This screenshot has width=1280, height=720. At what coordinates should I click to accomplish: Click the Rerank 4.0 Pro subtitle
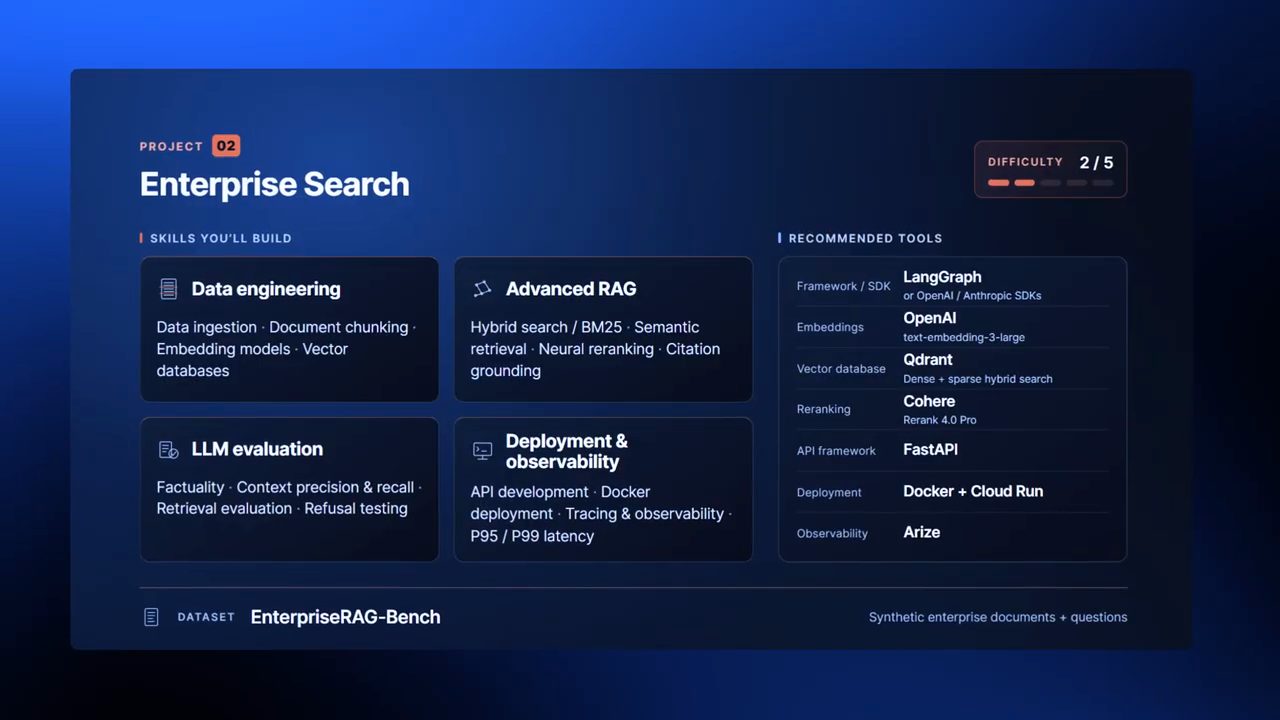click(x=940, y=420)
